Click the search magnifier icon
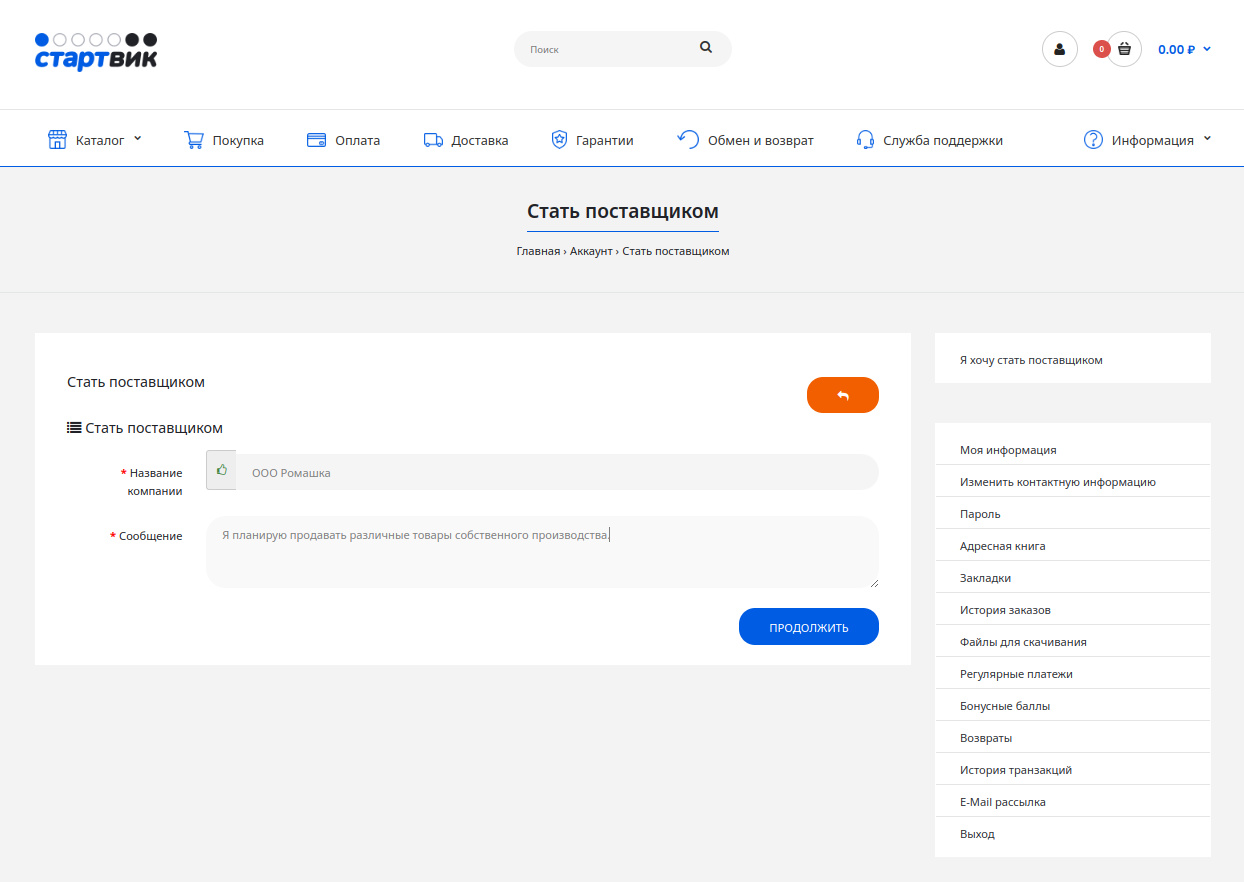 click(706, 48)
